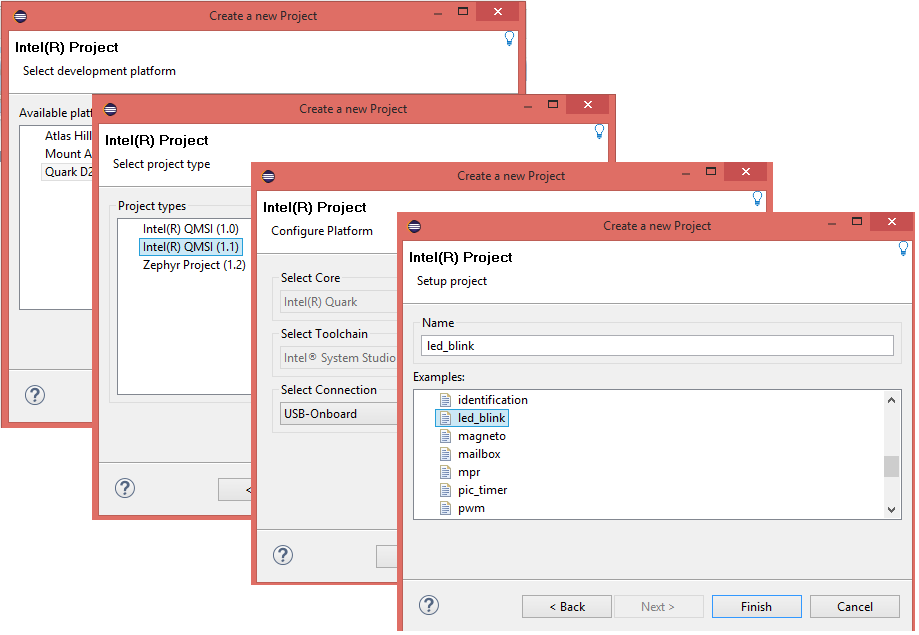Select the Quark D2 platform entry
919x635 pixels.
tap(68, 172)
